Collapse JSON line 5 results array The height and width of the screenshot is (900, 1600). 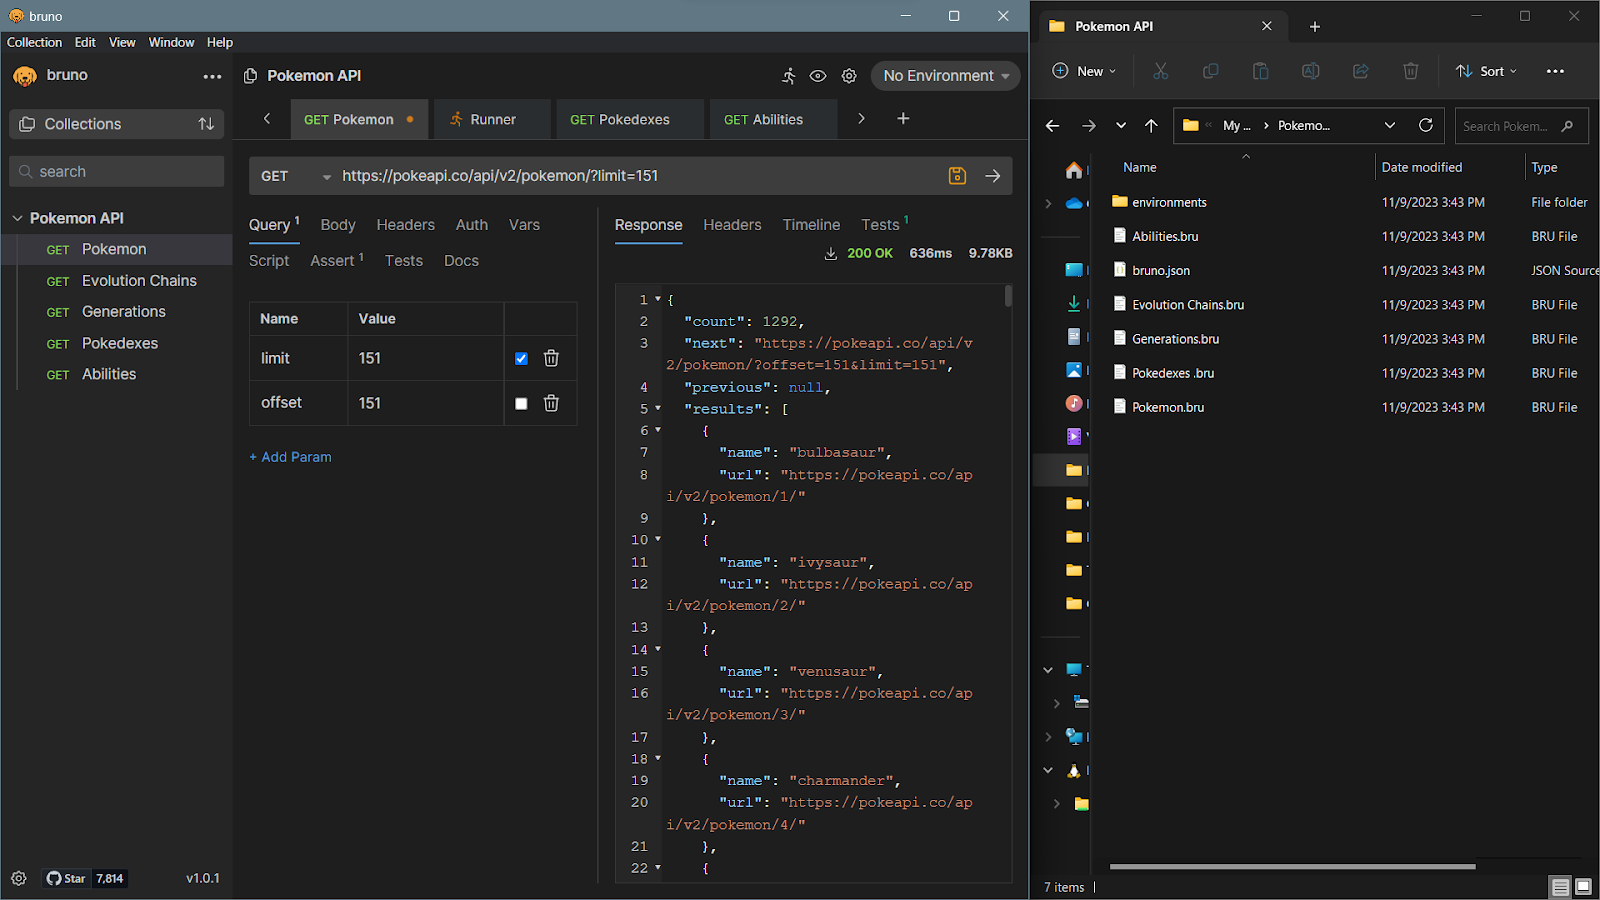click(x=658, y=408)
